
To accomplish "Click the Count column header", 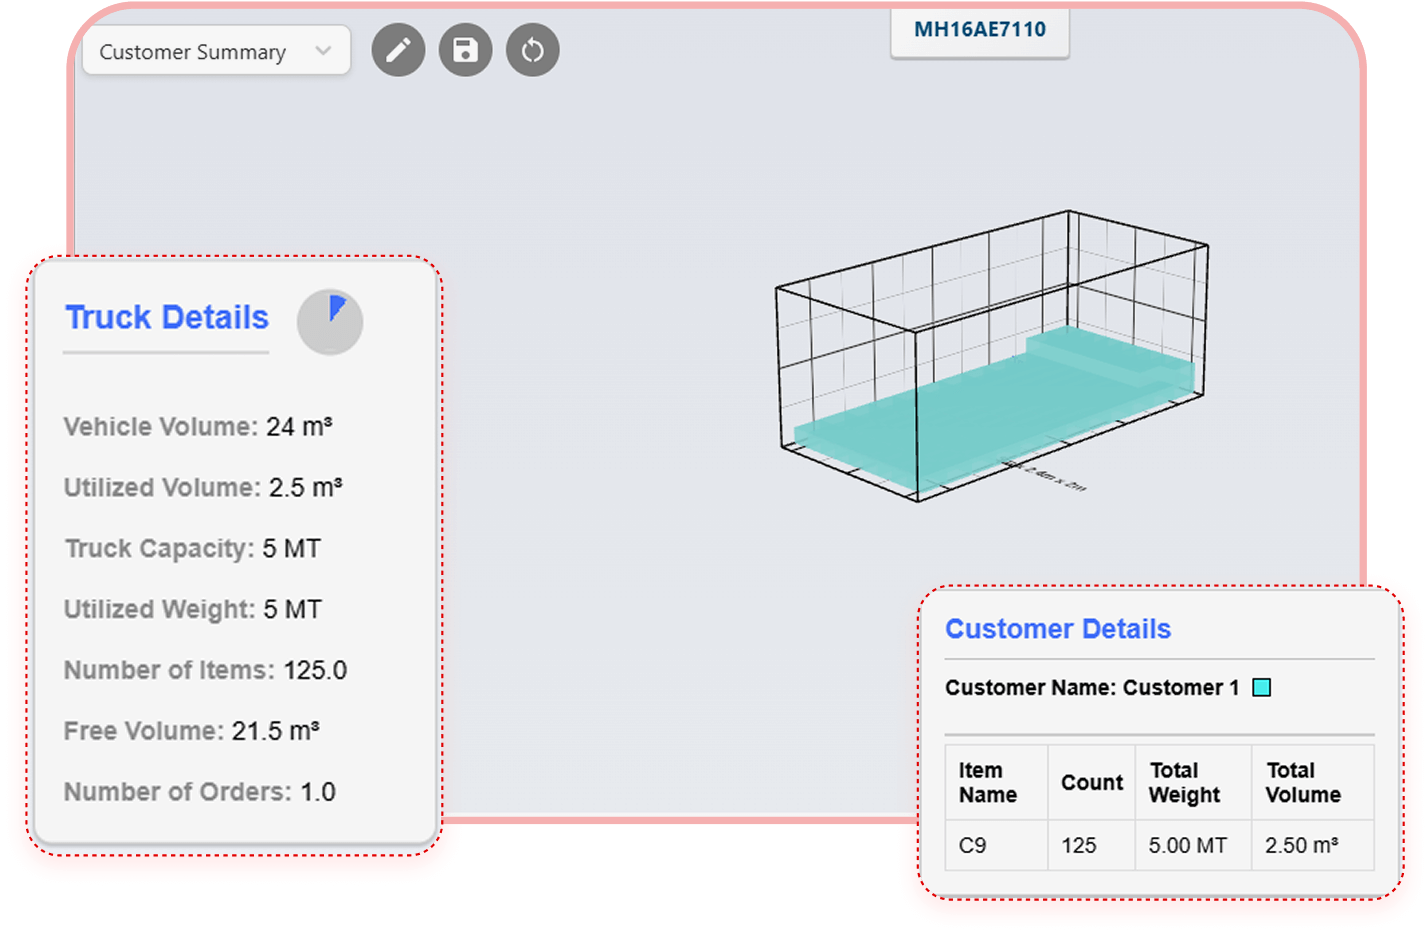I will [x=1091, y=783].
